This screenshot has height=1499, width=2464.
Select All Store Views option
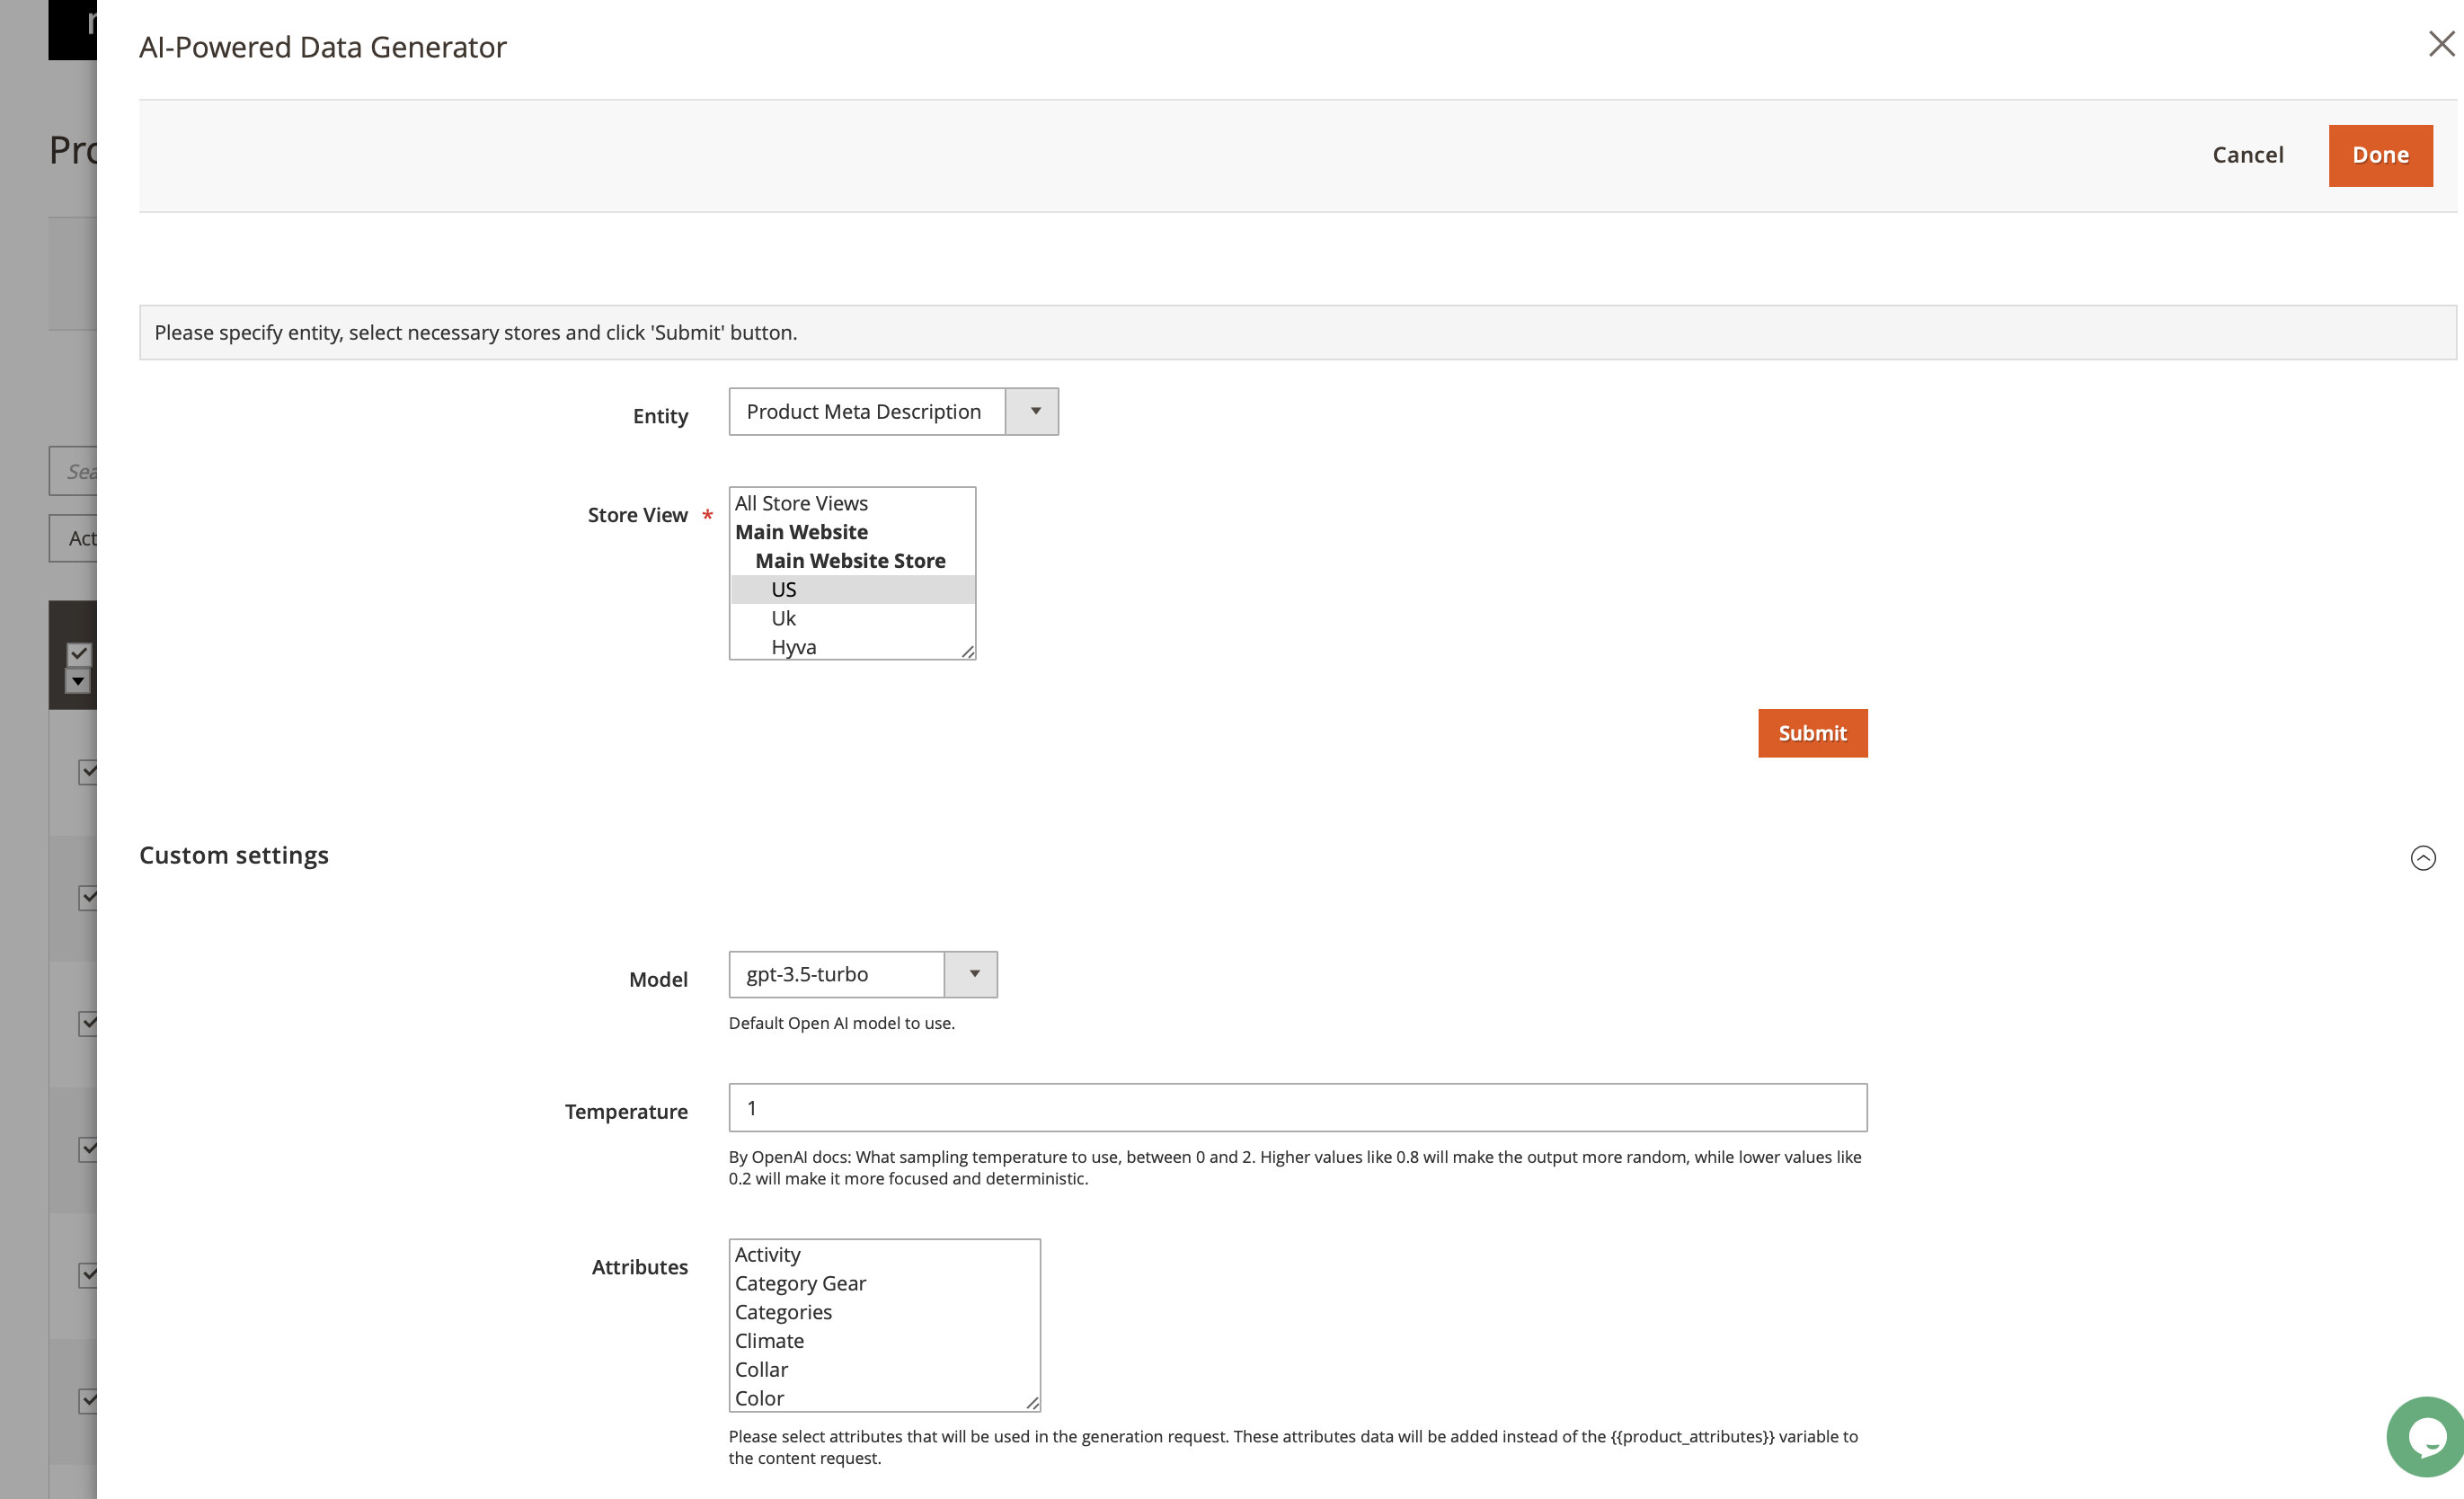click(852, 503)
